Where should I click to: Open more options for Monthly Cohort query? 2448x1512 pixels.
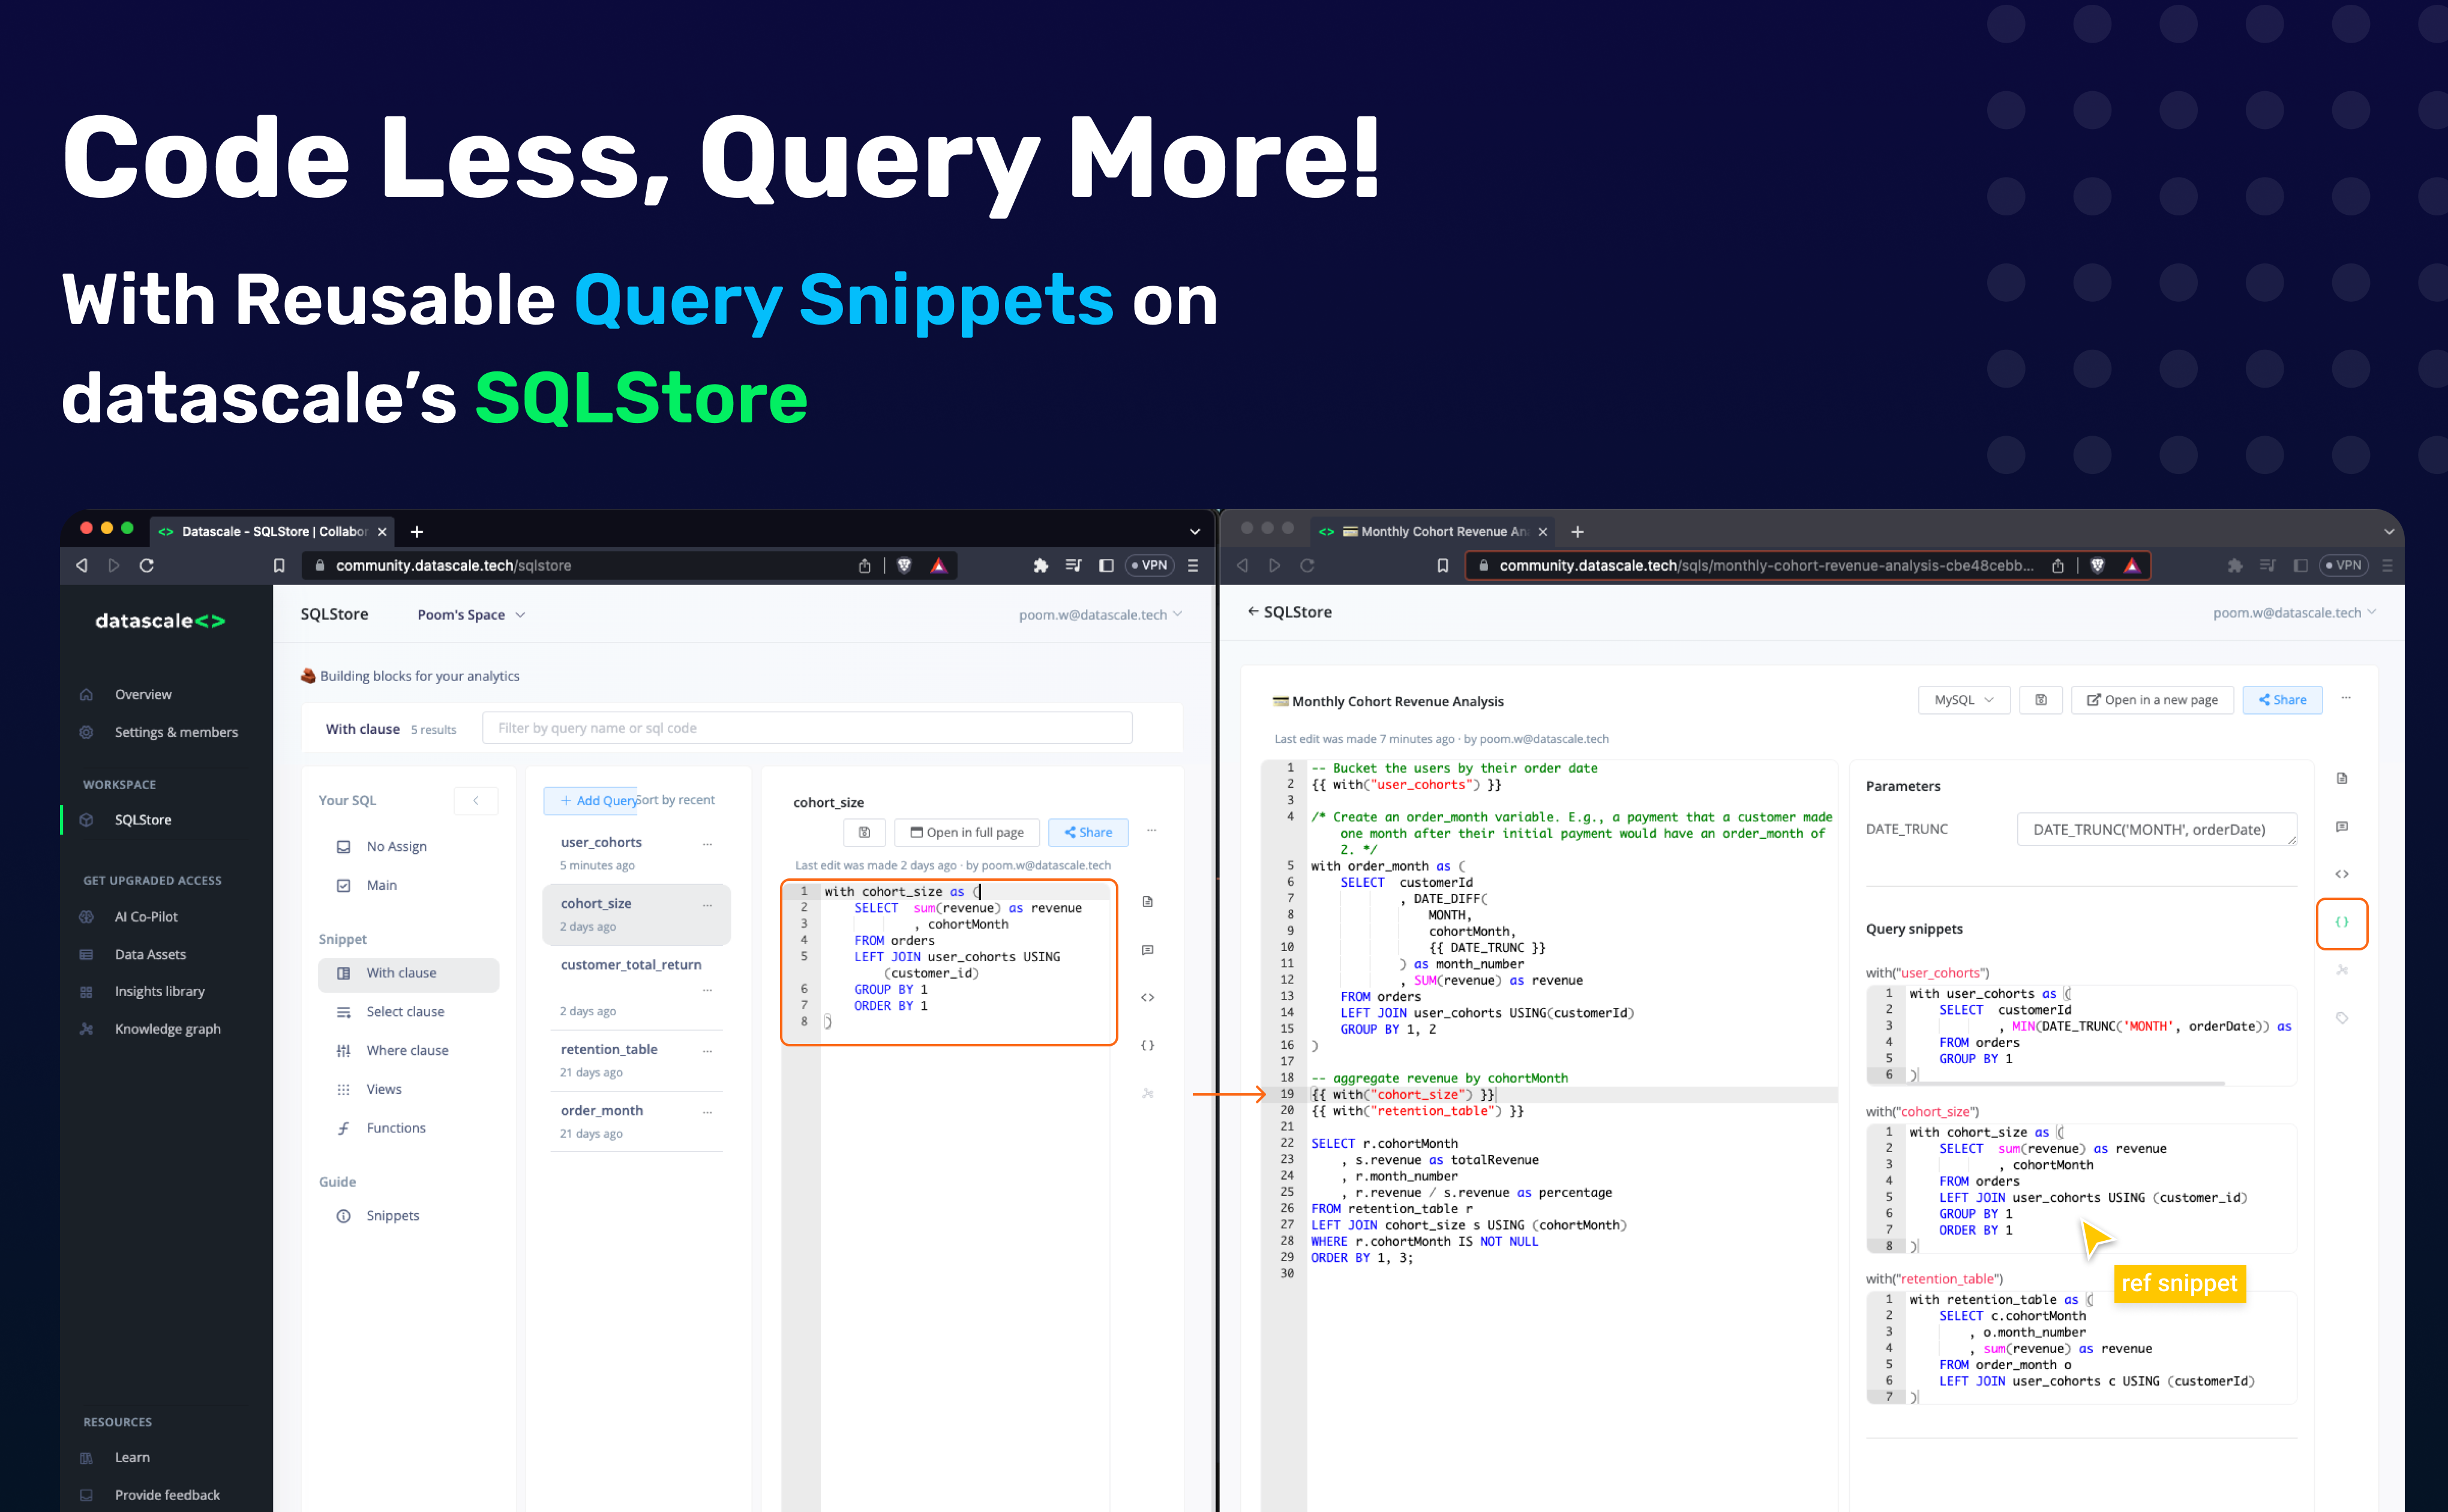coord(2346,699)
